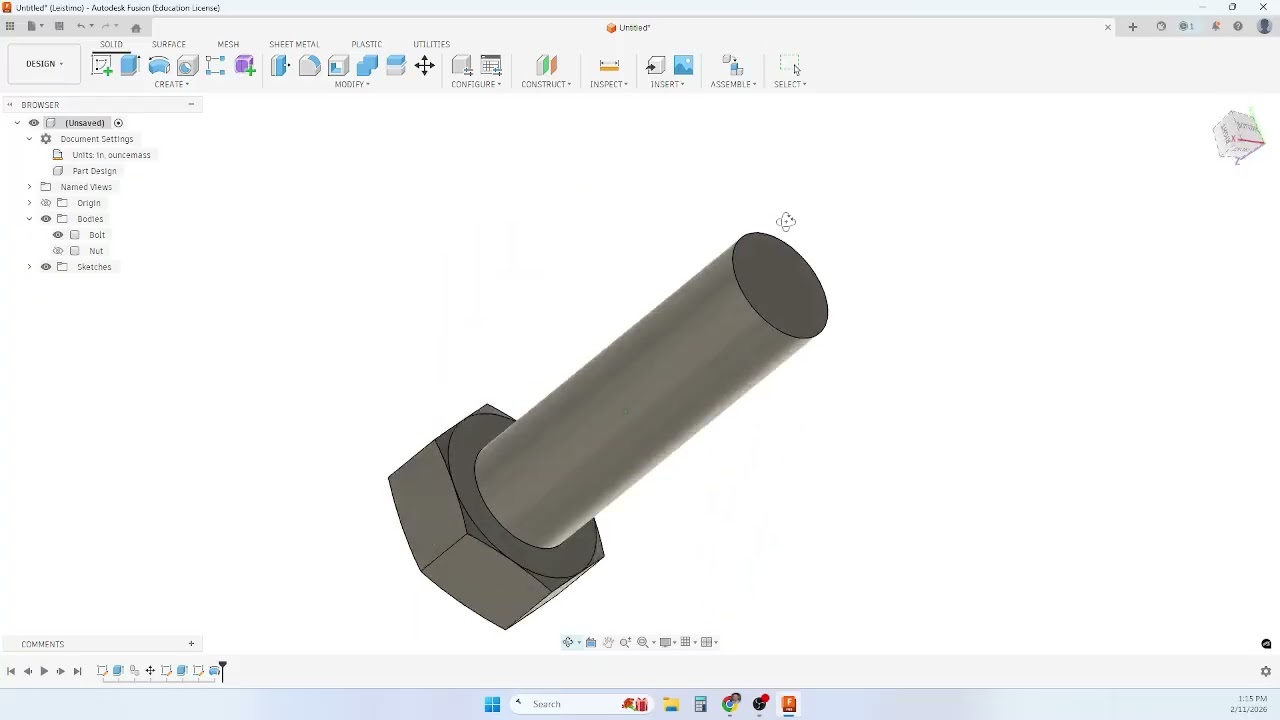1280x720 pixels.
Task: Select the Shell tool icon
Action: (338, 66)
